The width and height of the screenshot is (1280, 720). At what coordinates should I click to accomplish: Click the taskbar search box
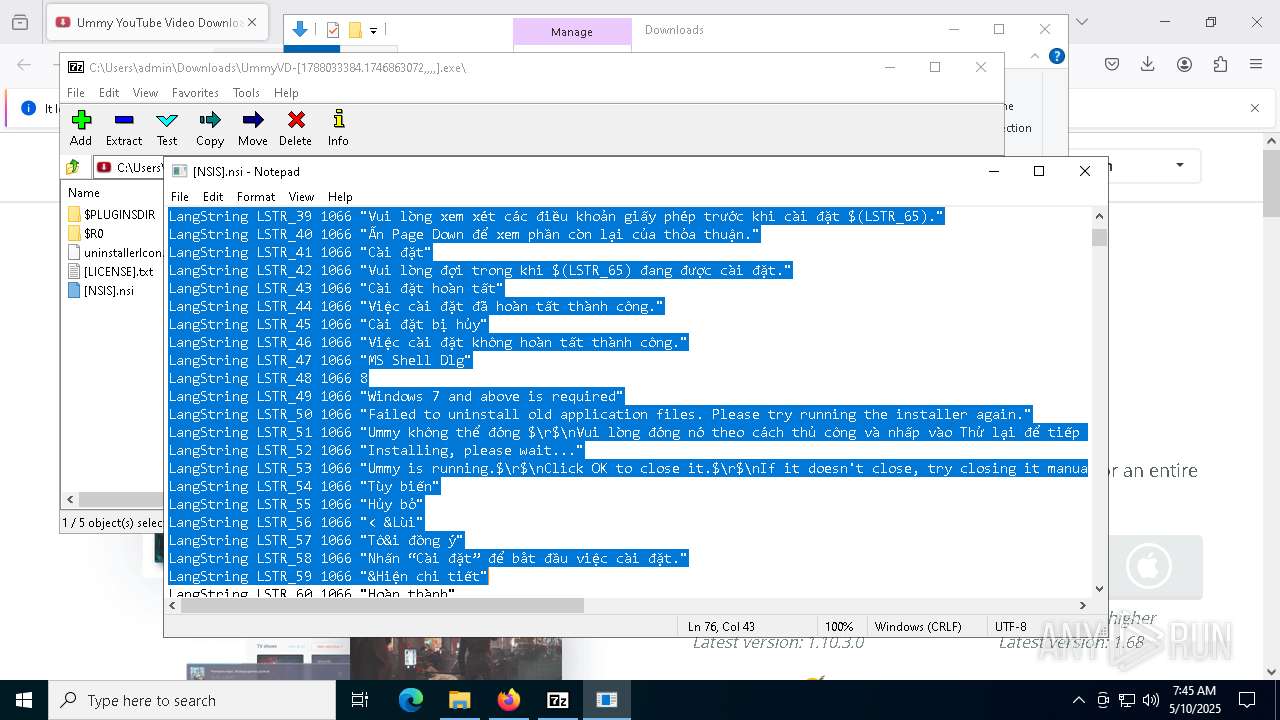192,700
